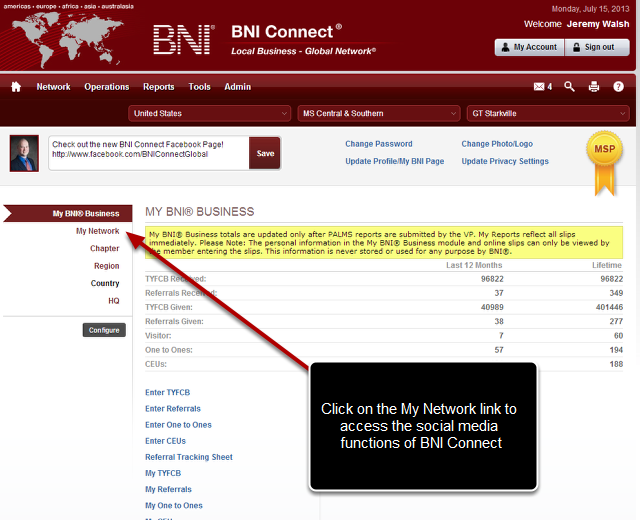Open the help question mark icon
Screen dimensions: 640x520
point(619,87)
